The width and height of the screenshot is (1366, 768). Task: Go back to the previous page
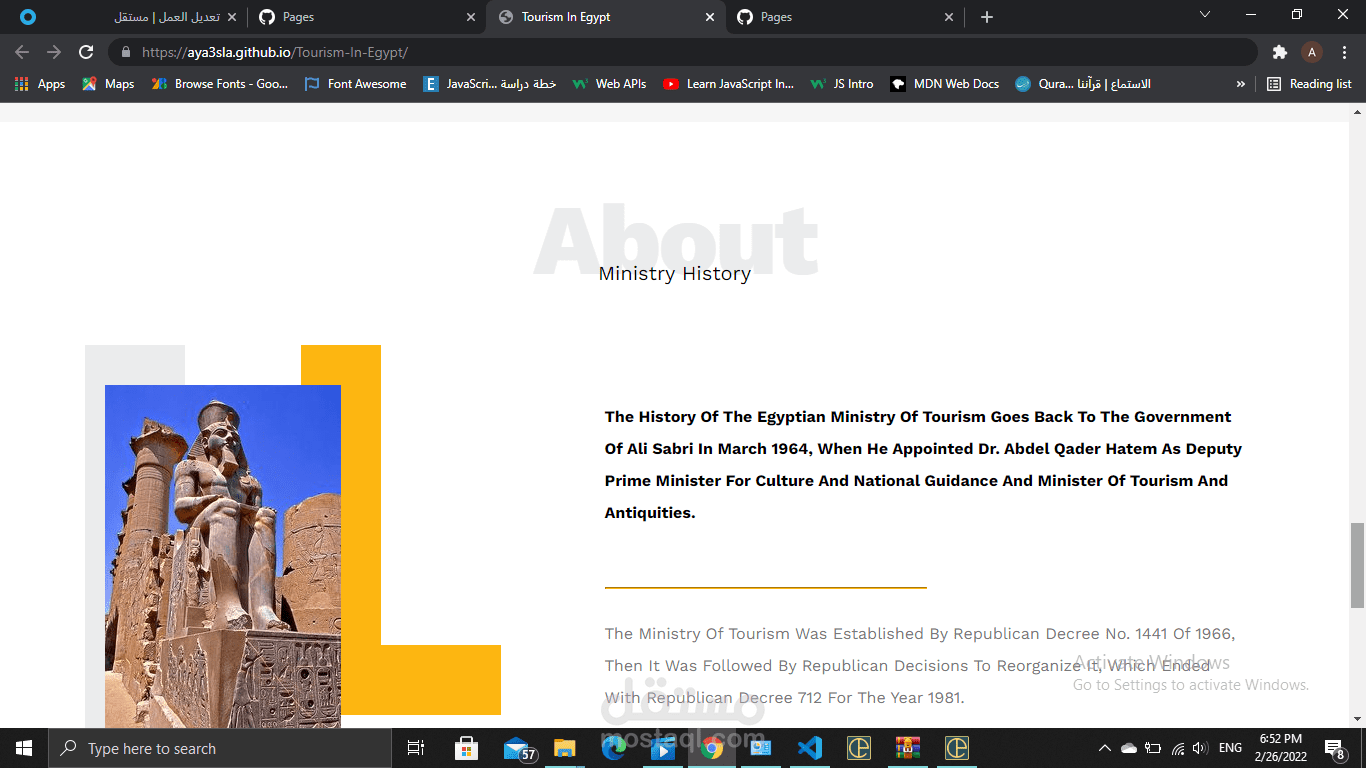(22, 52)
